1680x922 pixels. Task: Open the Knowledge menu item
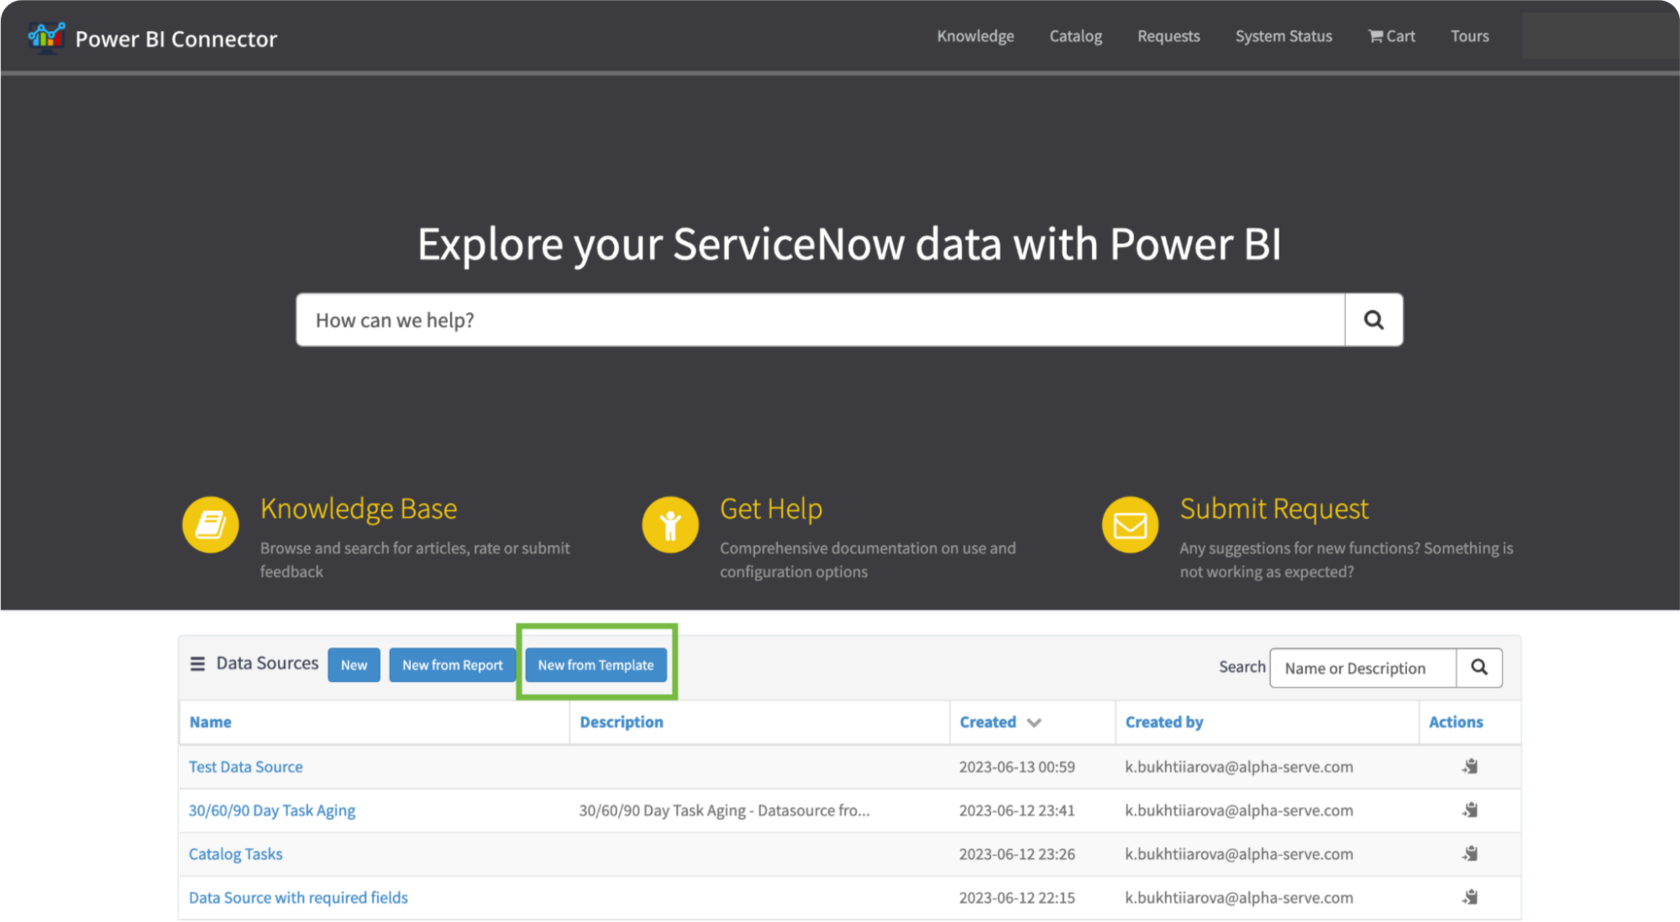975,36
